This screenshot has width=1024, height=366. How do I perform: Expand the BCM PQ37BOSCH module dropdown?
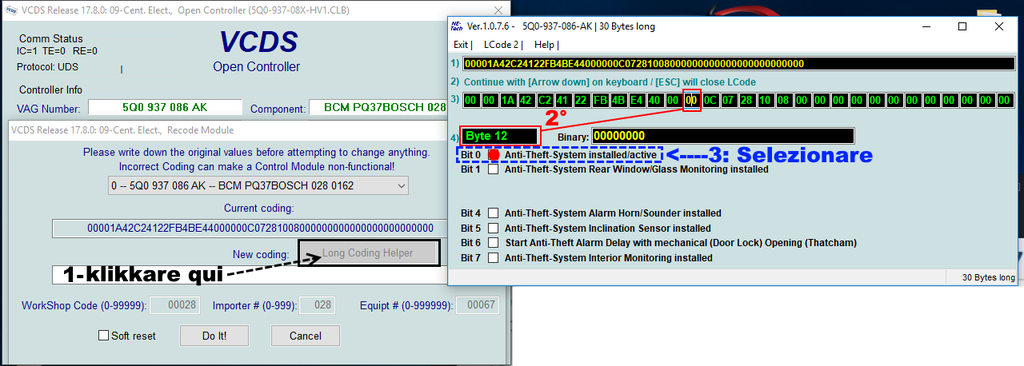259,186
